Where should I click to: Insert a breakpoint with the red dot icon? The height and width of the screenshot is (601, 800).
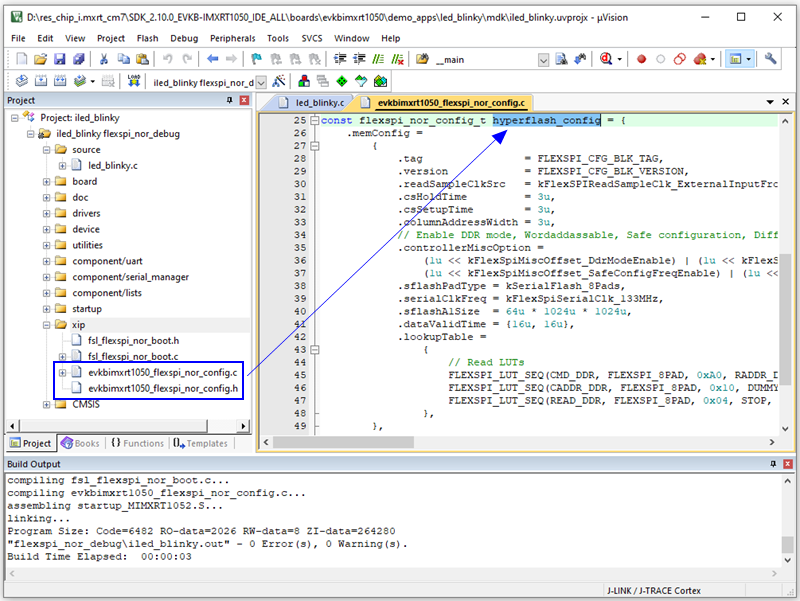click(x=641, y=60)
